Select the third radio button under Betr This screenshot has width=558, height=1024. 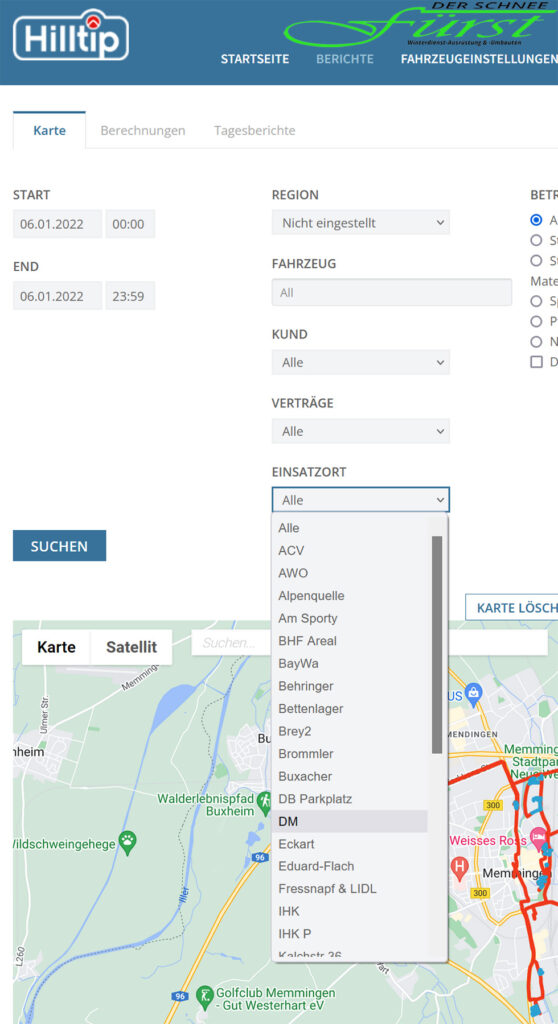[x=536, y=261]
